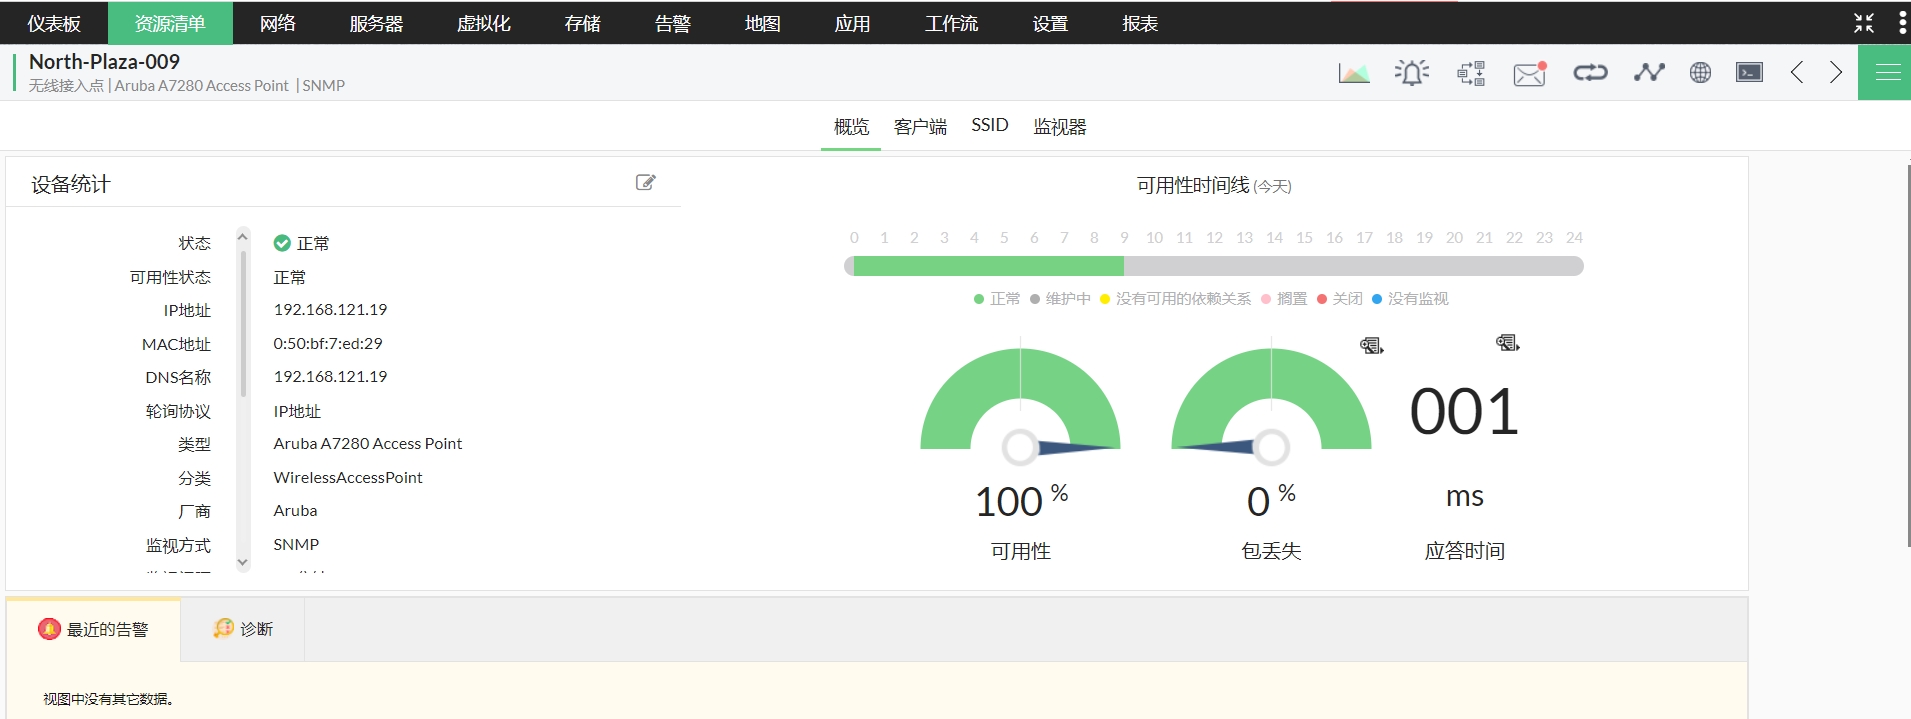The width and height of the screenshot is (1911, 719).
Task: Click the 可用性 100% gauge
Action: pyautogui.click(x=1020, y=410)
